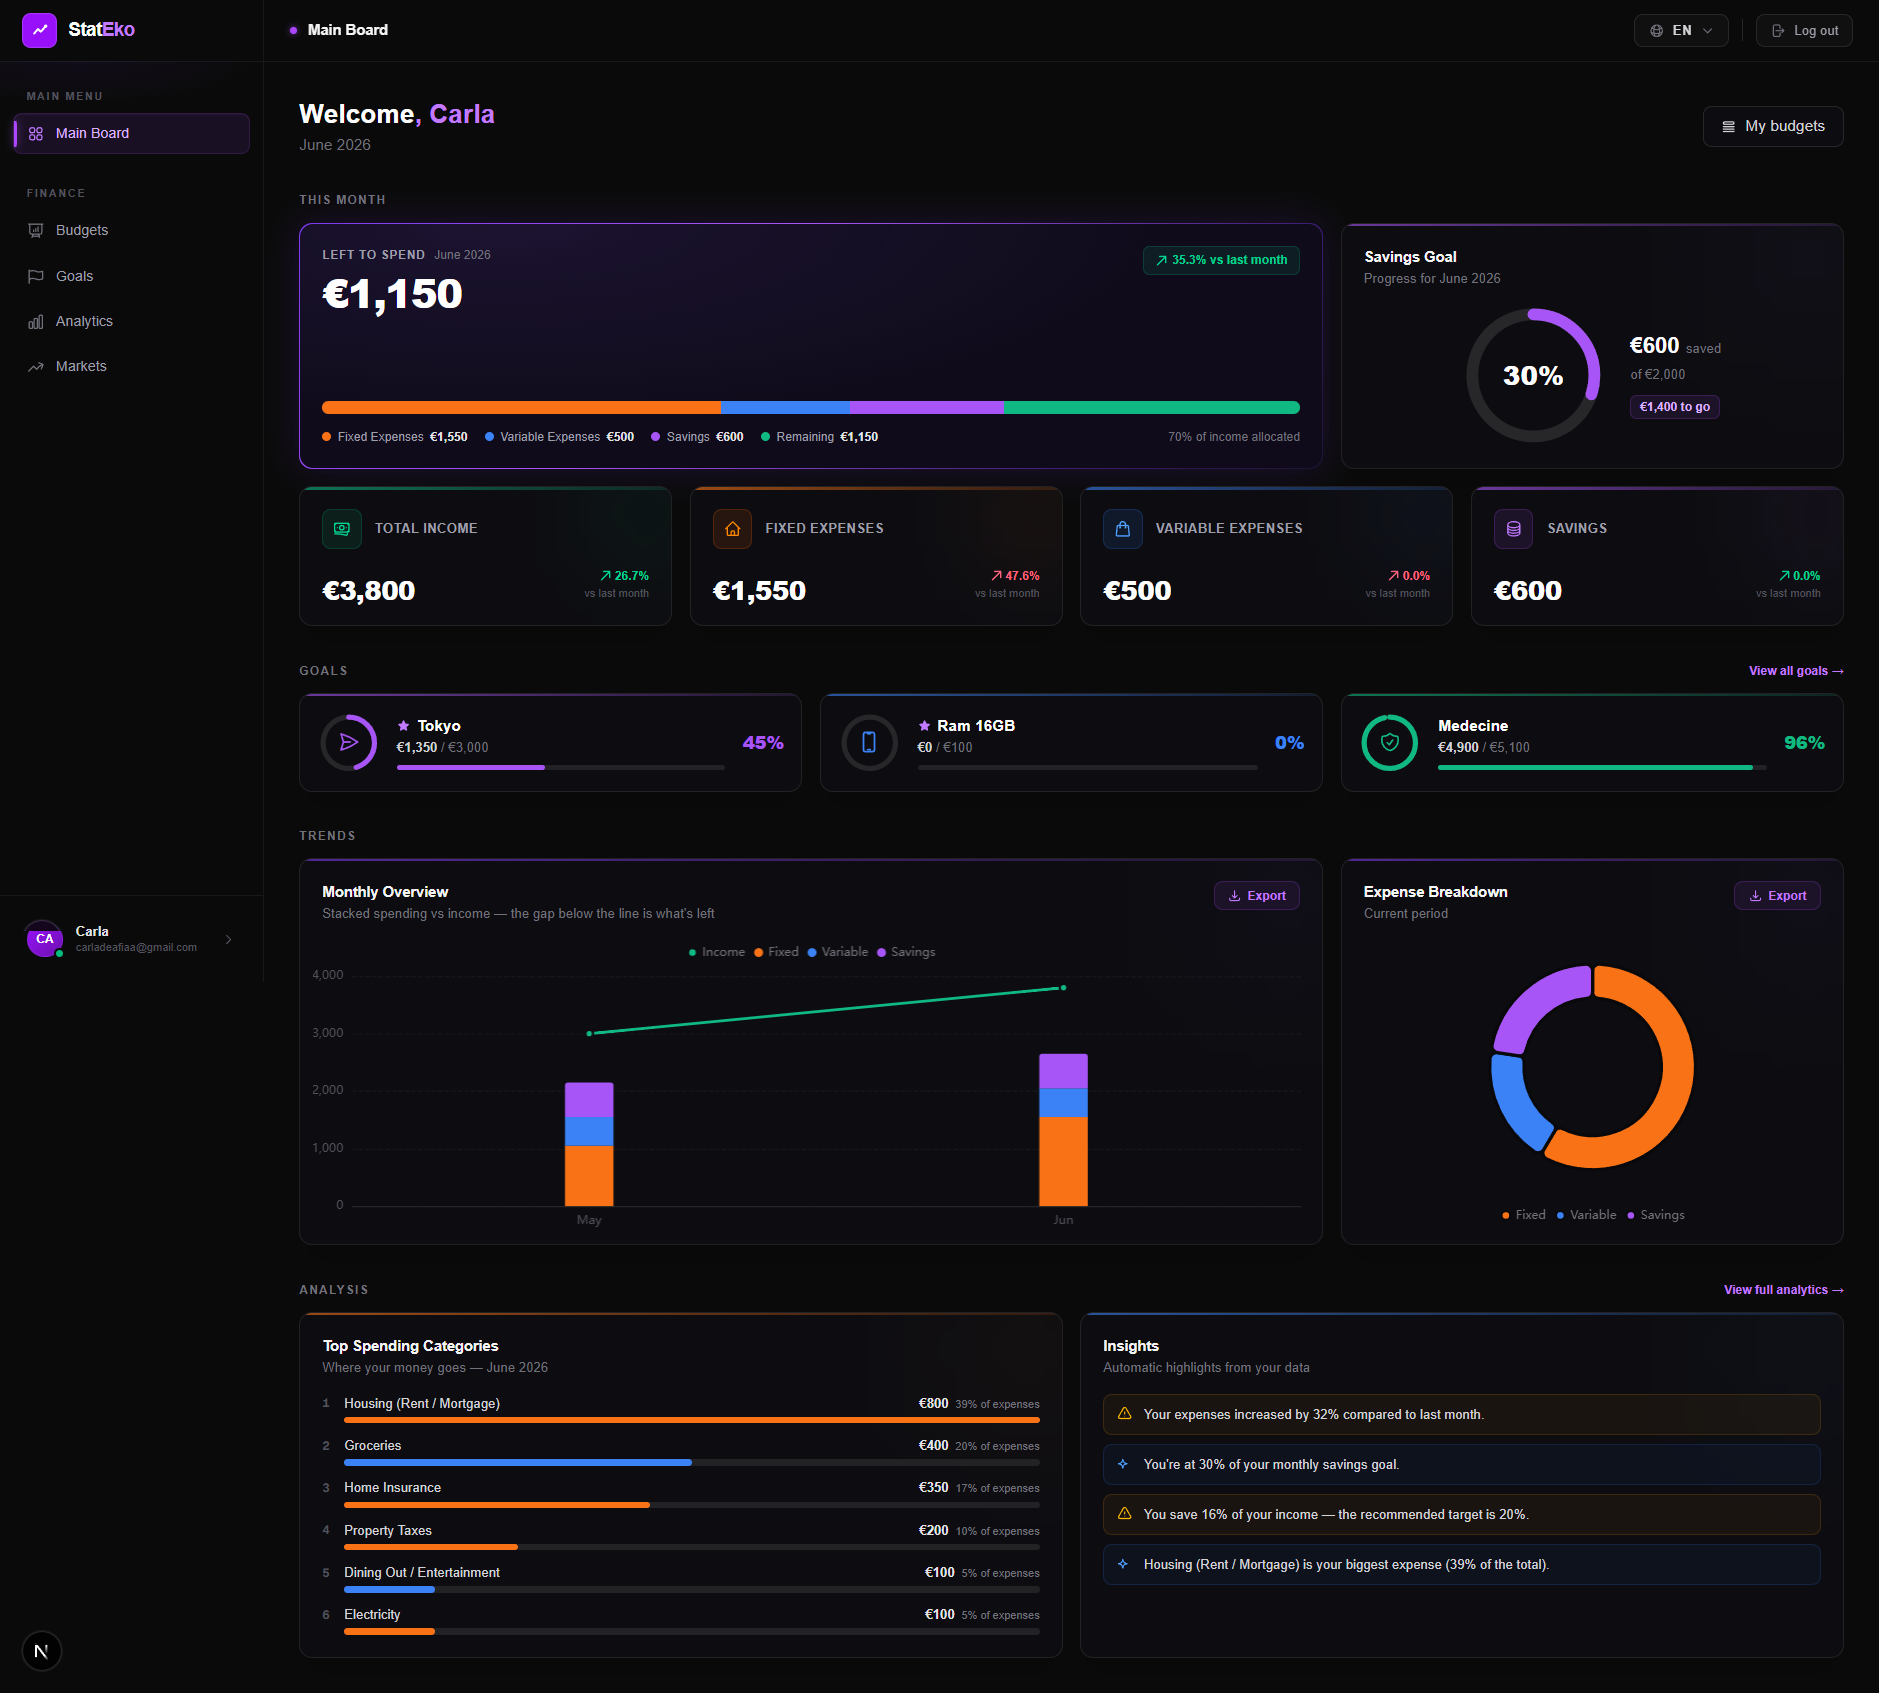Click the savings goal insight sparkle icon
Screen dimensions: 1879x1693
[1123, 1464]
